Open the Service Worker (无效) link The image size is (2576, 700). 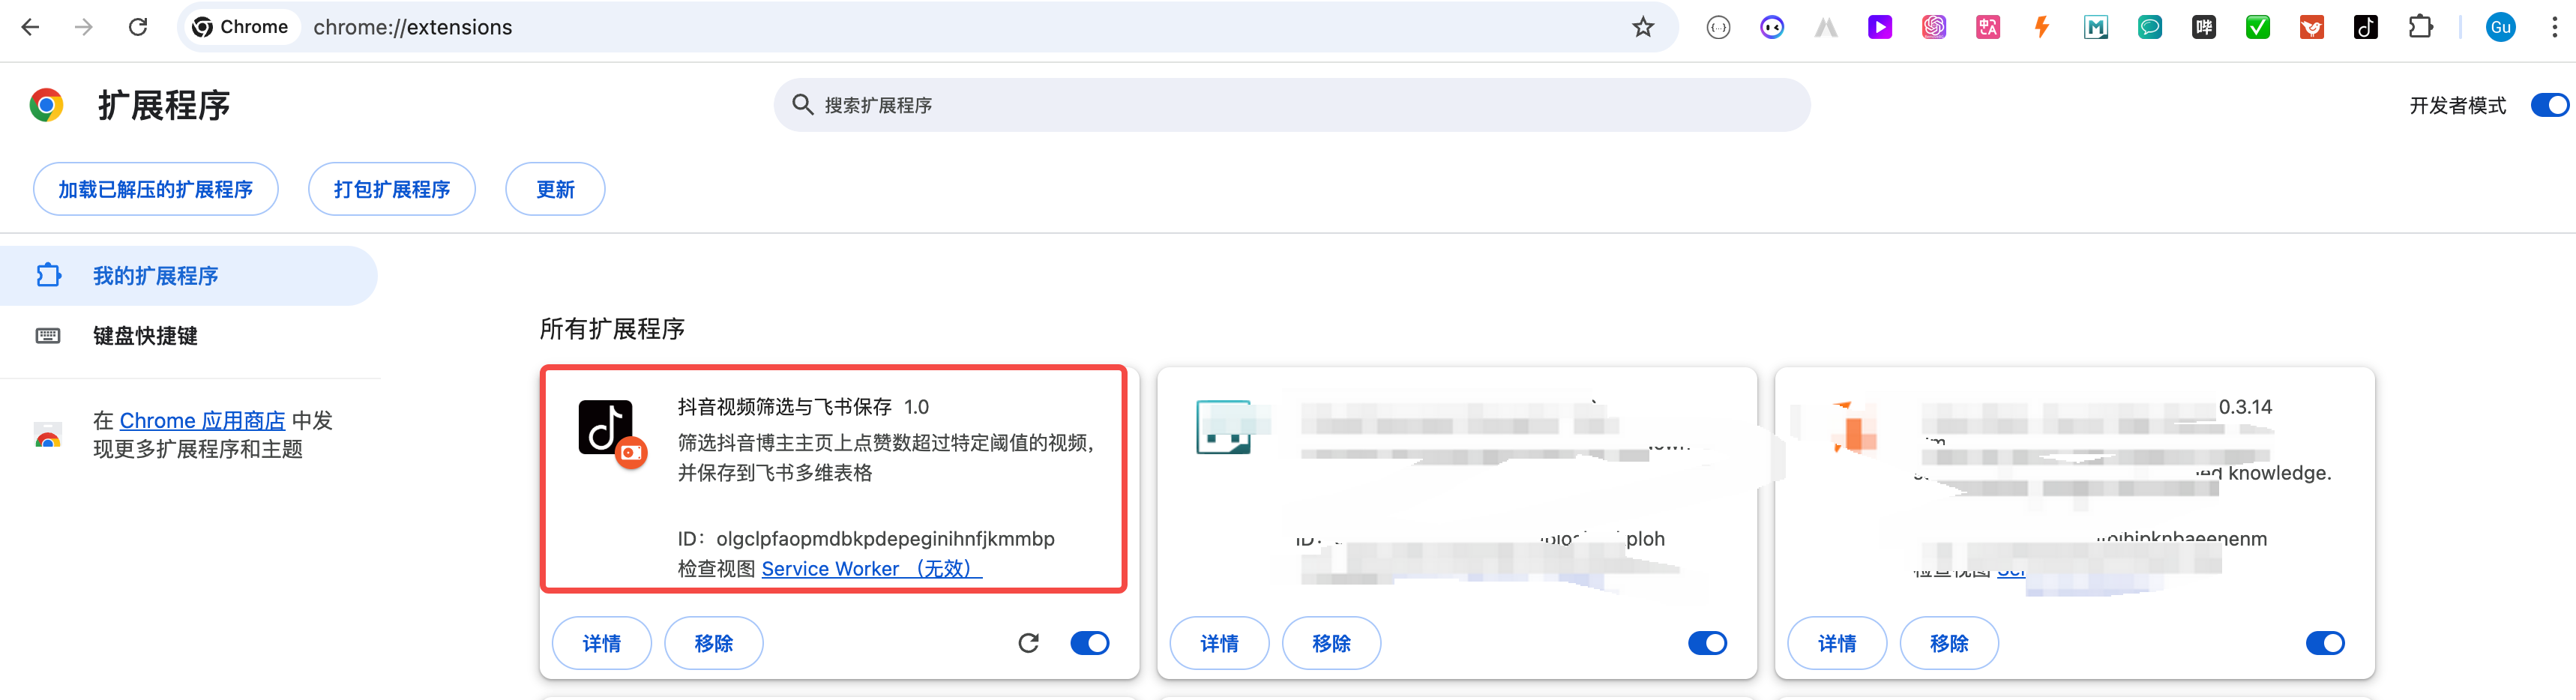pyautogui.click(x=872, y=569)
